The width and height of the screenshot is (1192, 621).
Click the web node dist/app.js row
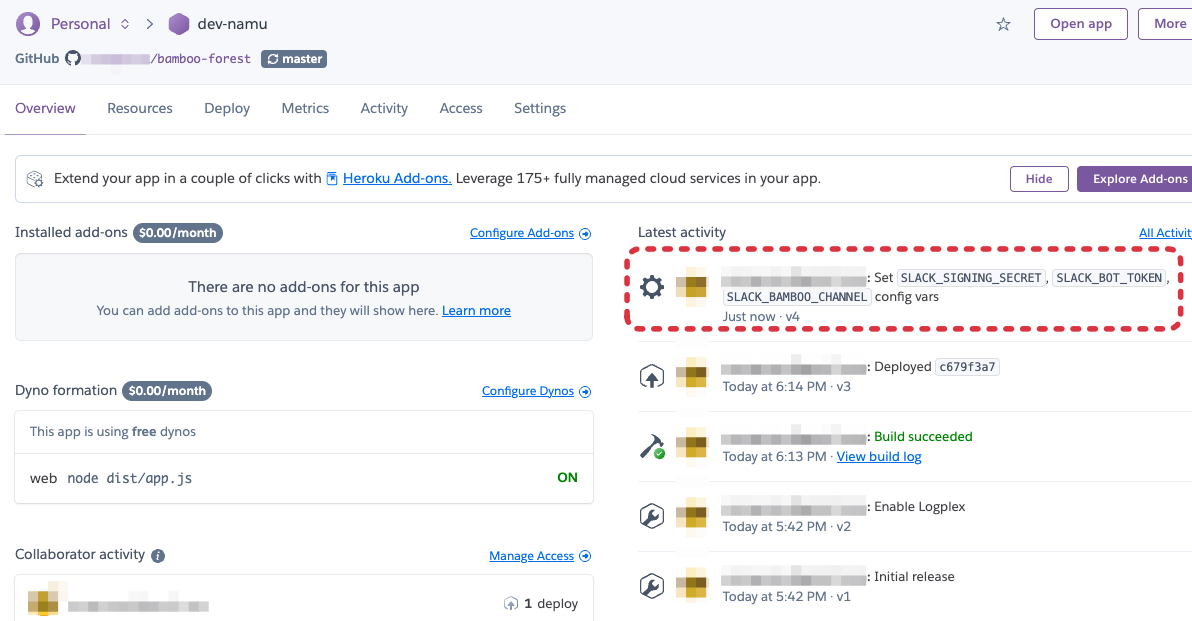[304, 478]
